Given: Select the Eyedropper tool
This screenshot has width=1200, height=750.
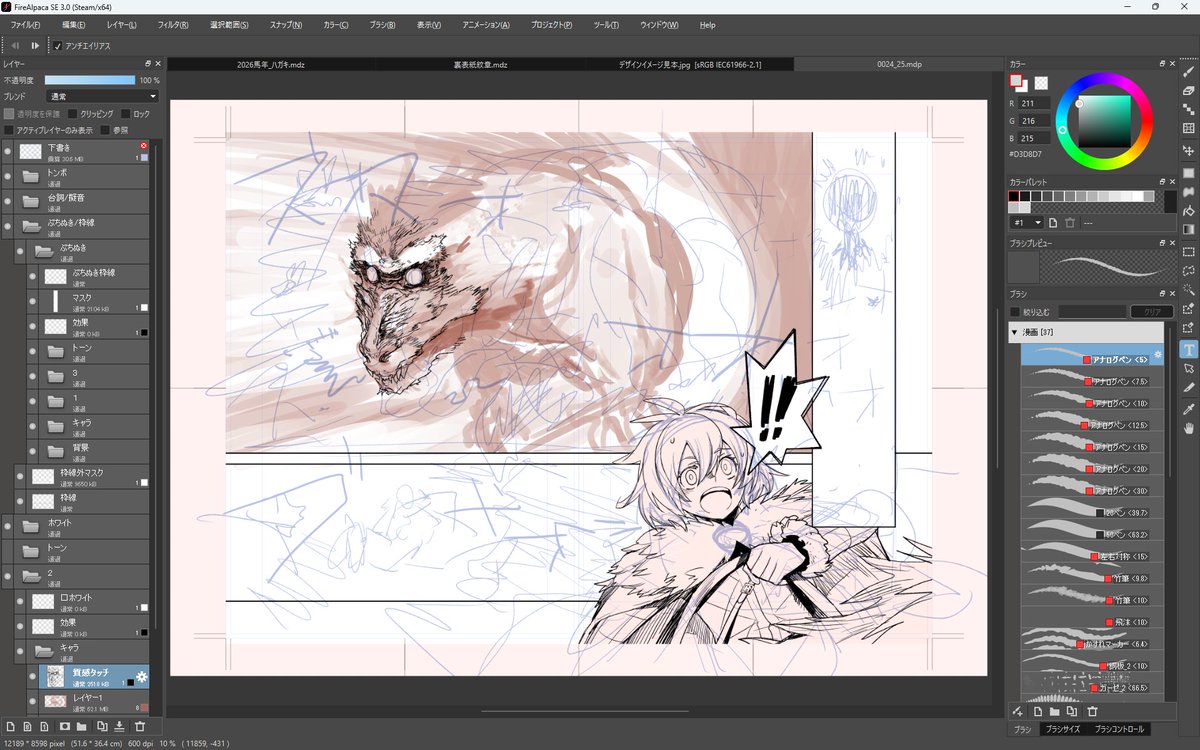Looking at the screenshot, I should tap(1188, 409).
